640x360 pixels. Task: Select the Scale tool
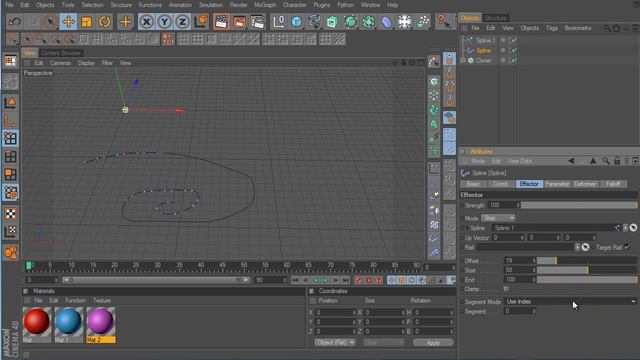86,22
